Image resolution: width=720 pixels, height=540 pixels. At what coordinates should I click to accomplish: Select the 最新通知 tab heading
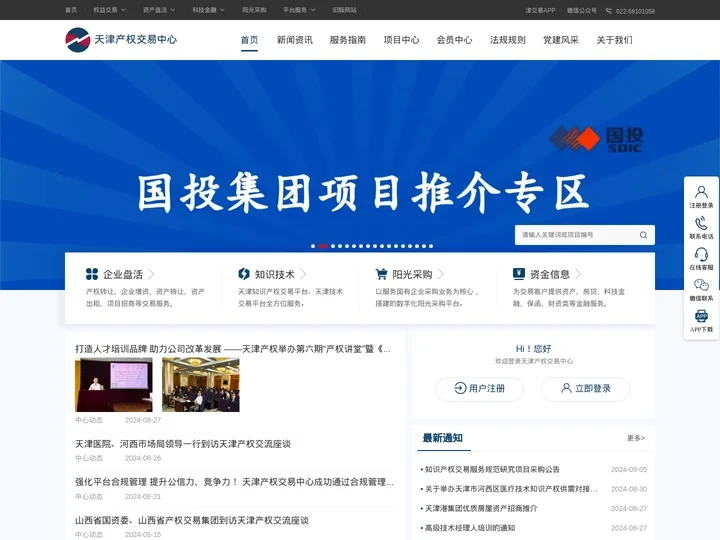pos(442,438)
